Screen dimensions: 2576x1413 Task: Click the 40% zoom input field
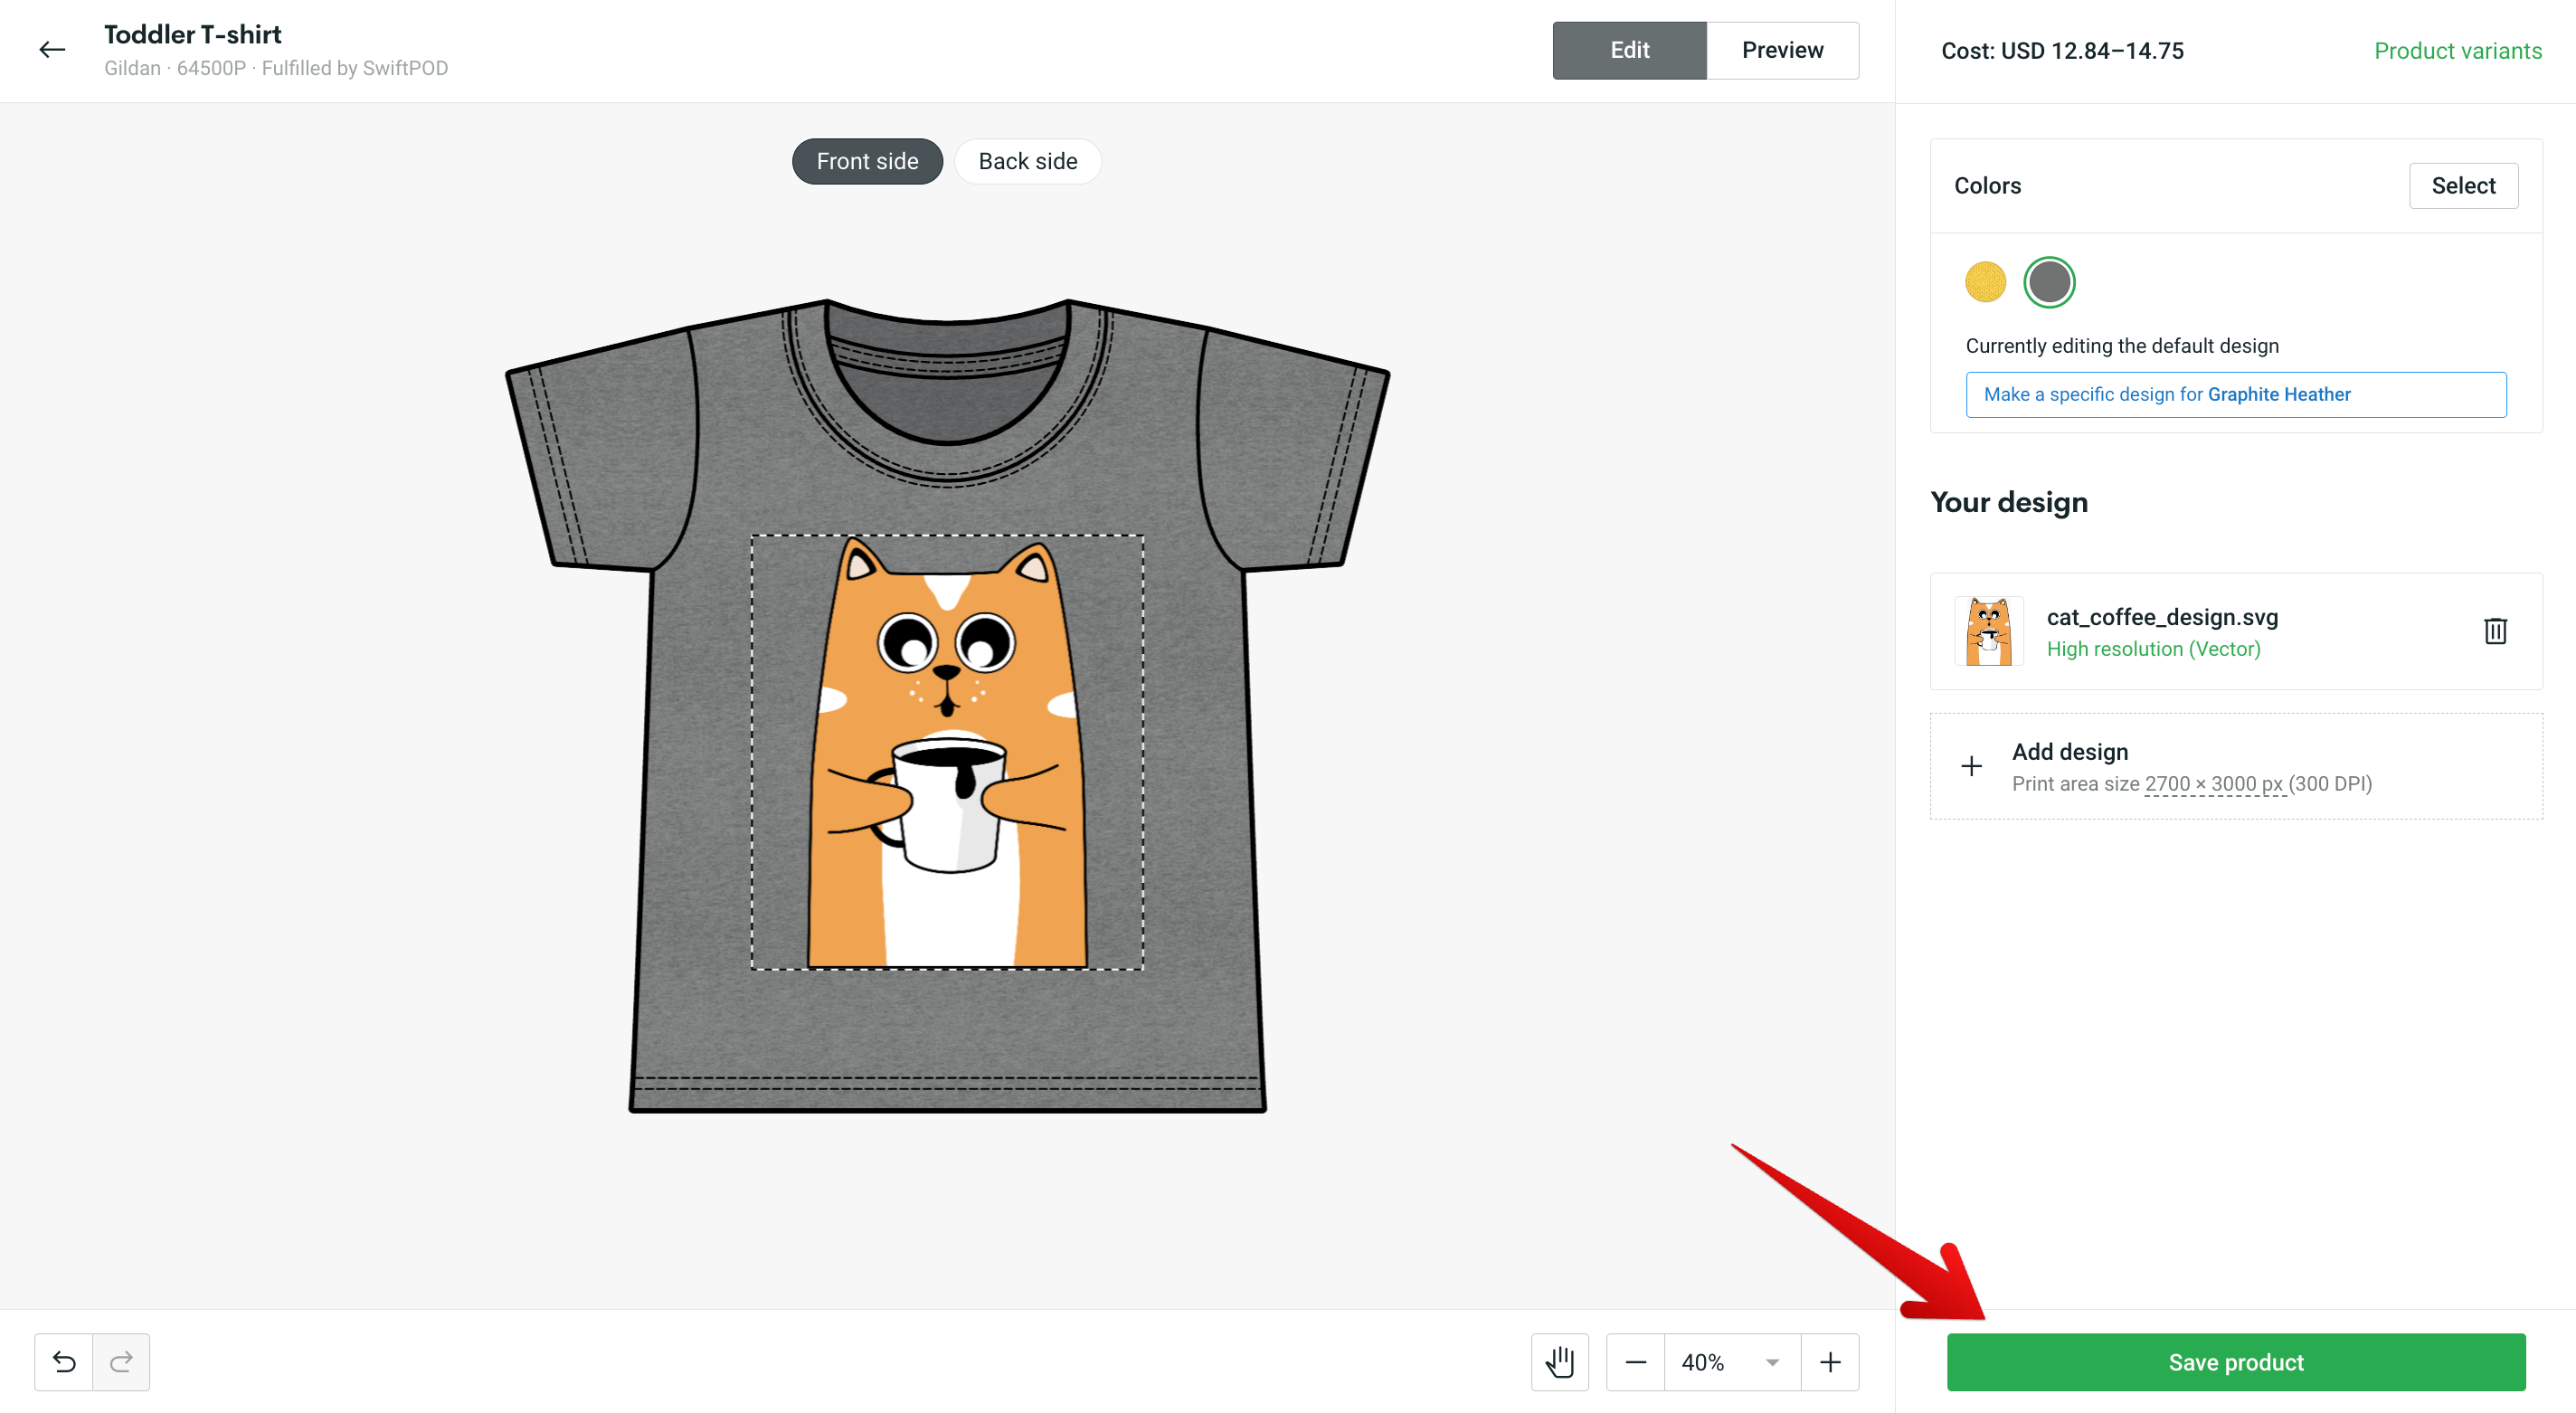point(1701,1362)
